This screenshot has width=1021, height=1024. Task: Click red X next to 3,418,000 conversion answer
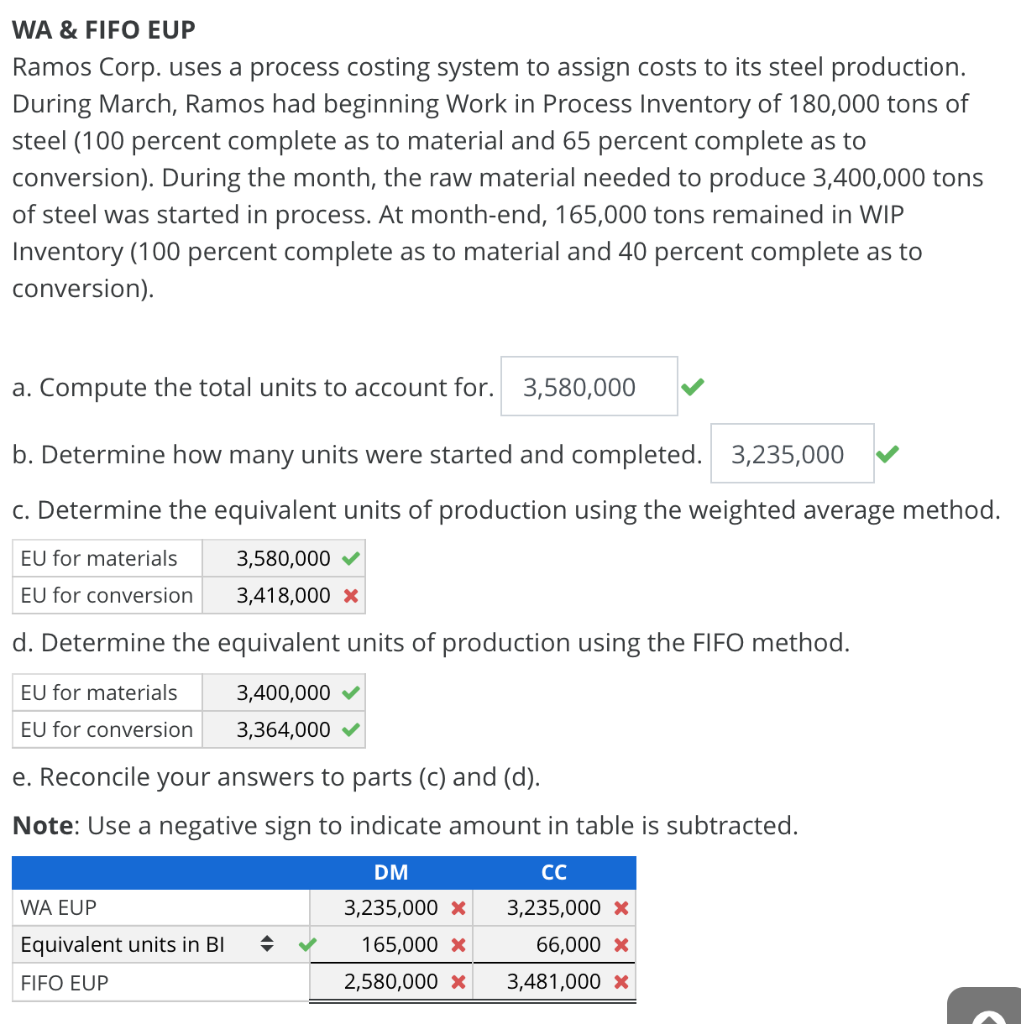pyautogui.click(x=352, y=596)
